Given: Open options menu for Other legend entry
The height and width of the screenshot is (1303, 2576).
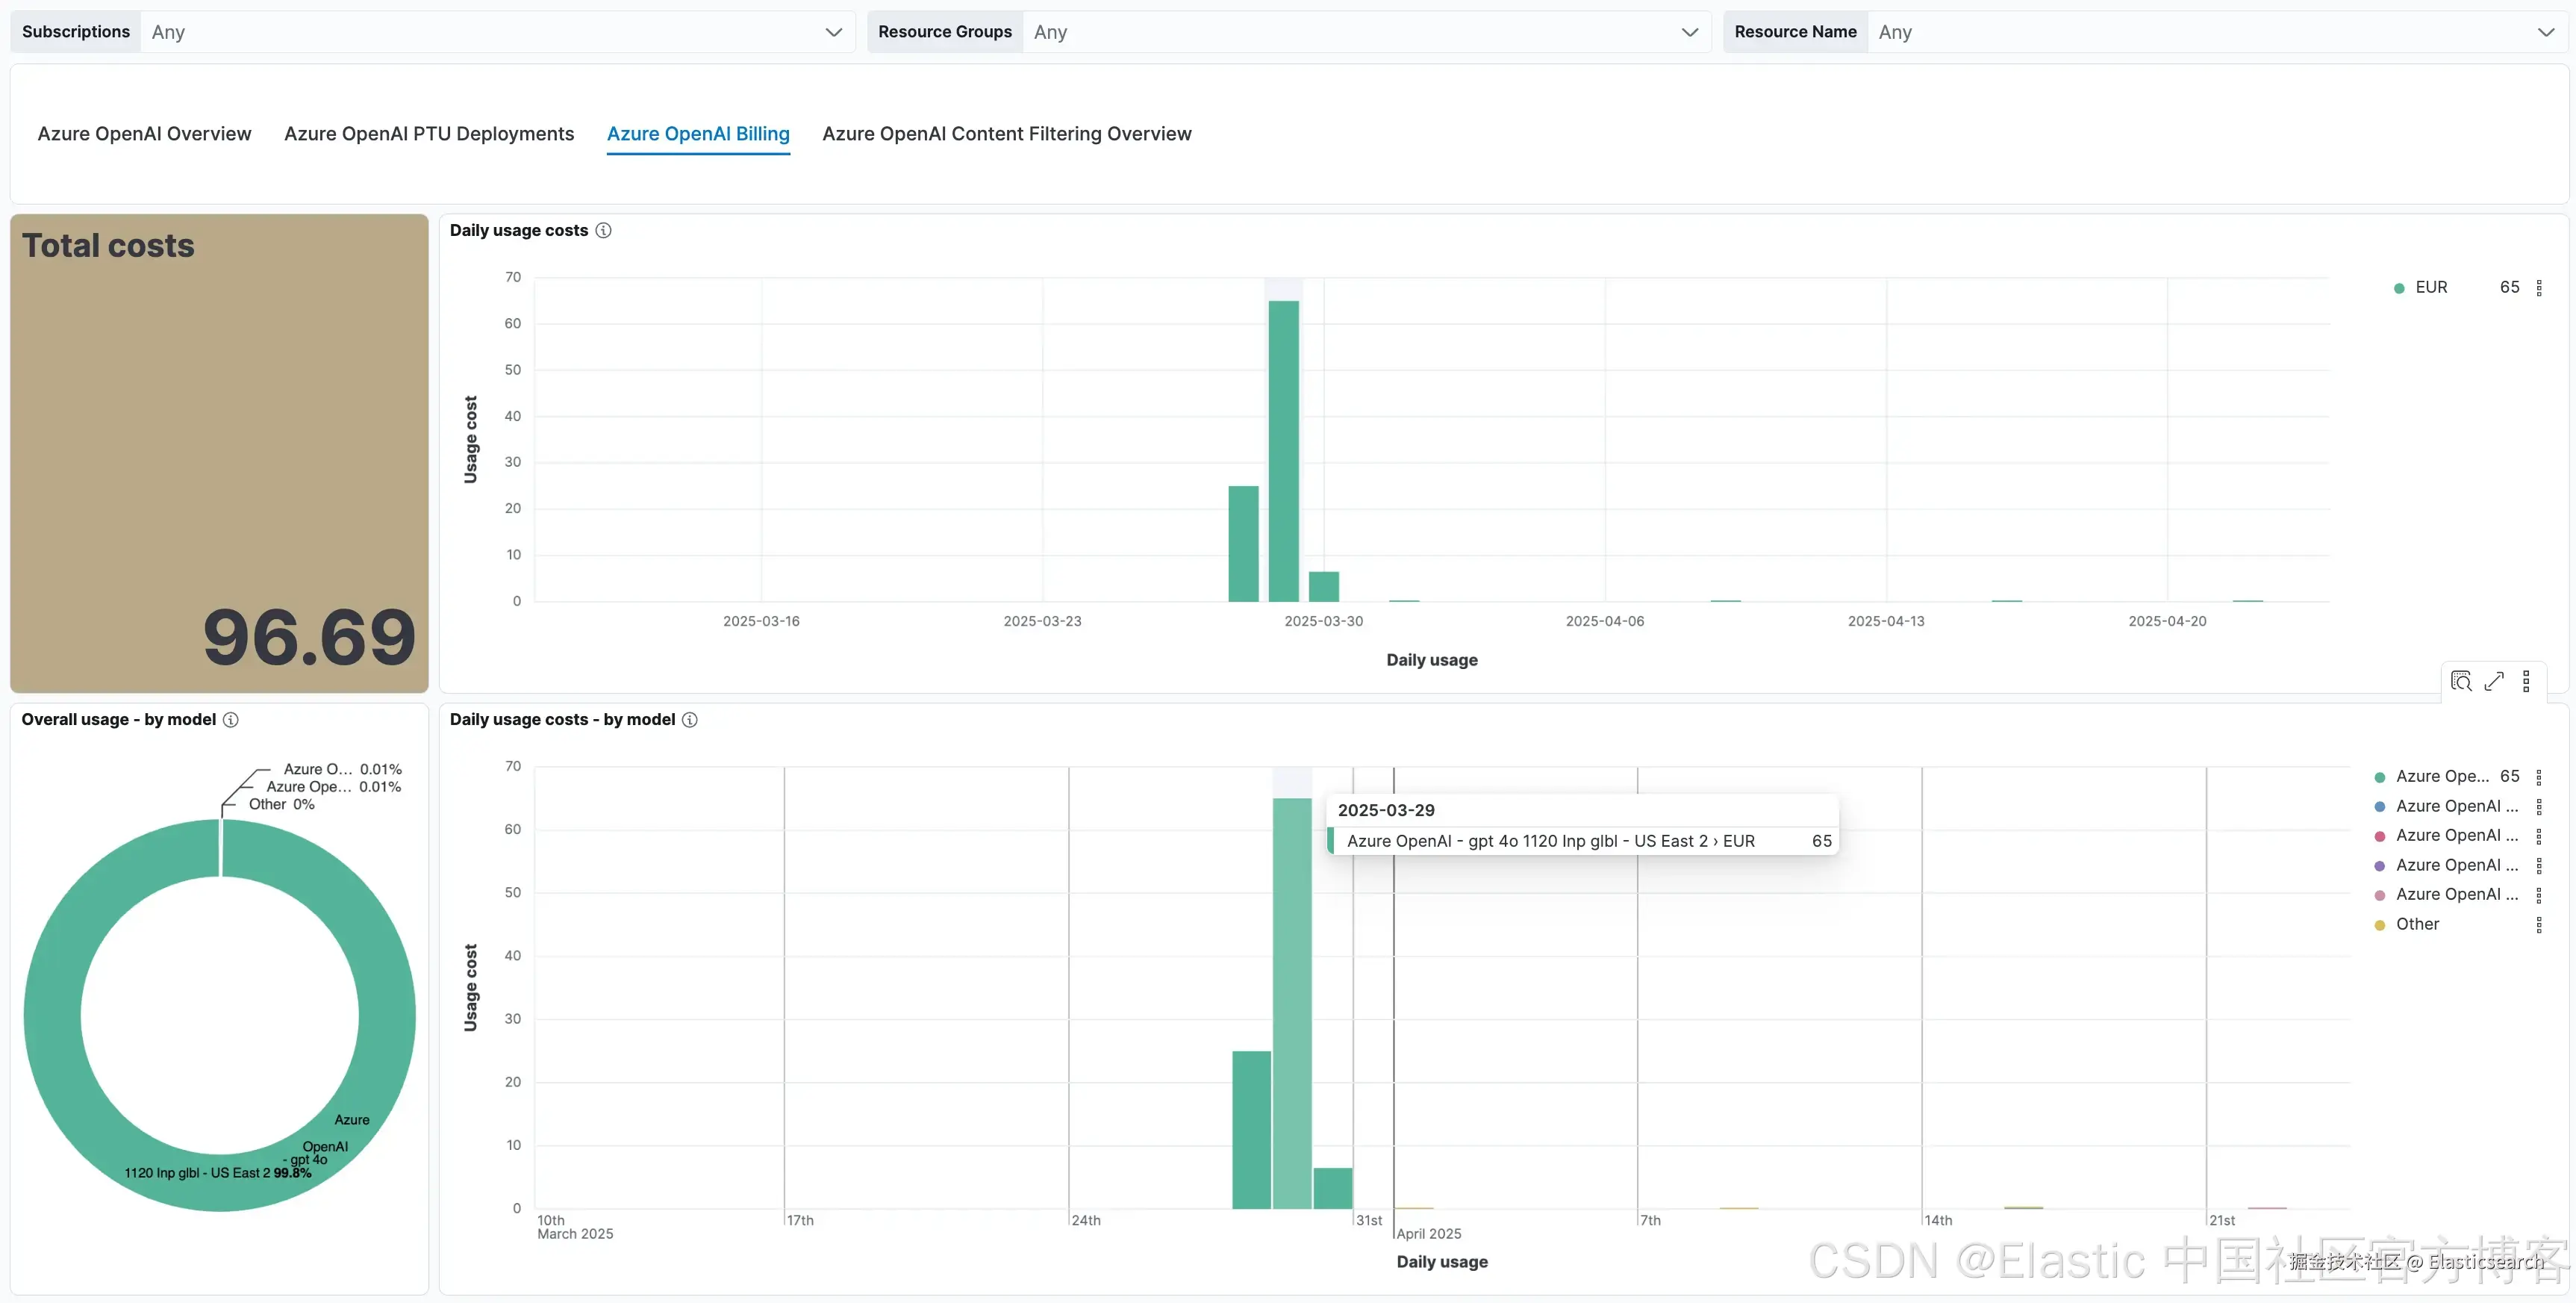Looking at the screenshot, I should (x=2539, y=925).
